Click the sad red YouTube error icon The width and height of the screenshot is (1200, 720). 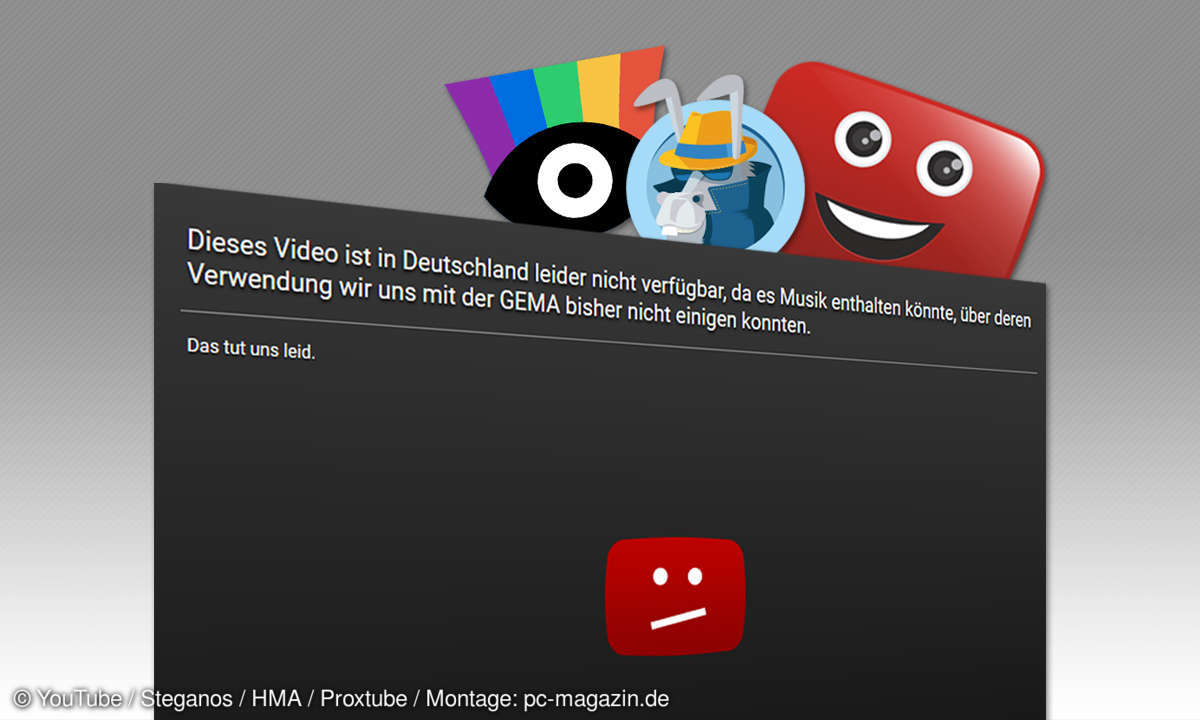(x=675, y=597)
